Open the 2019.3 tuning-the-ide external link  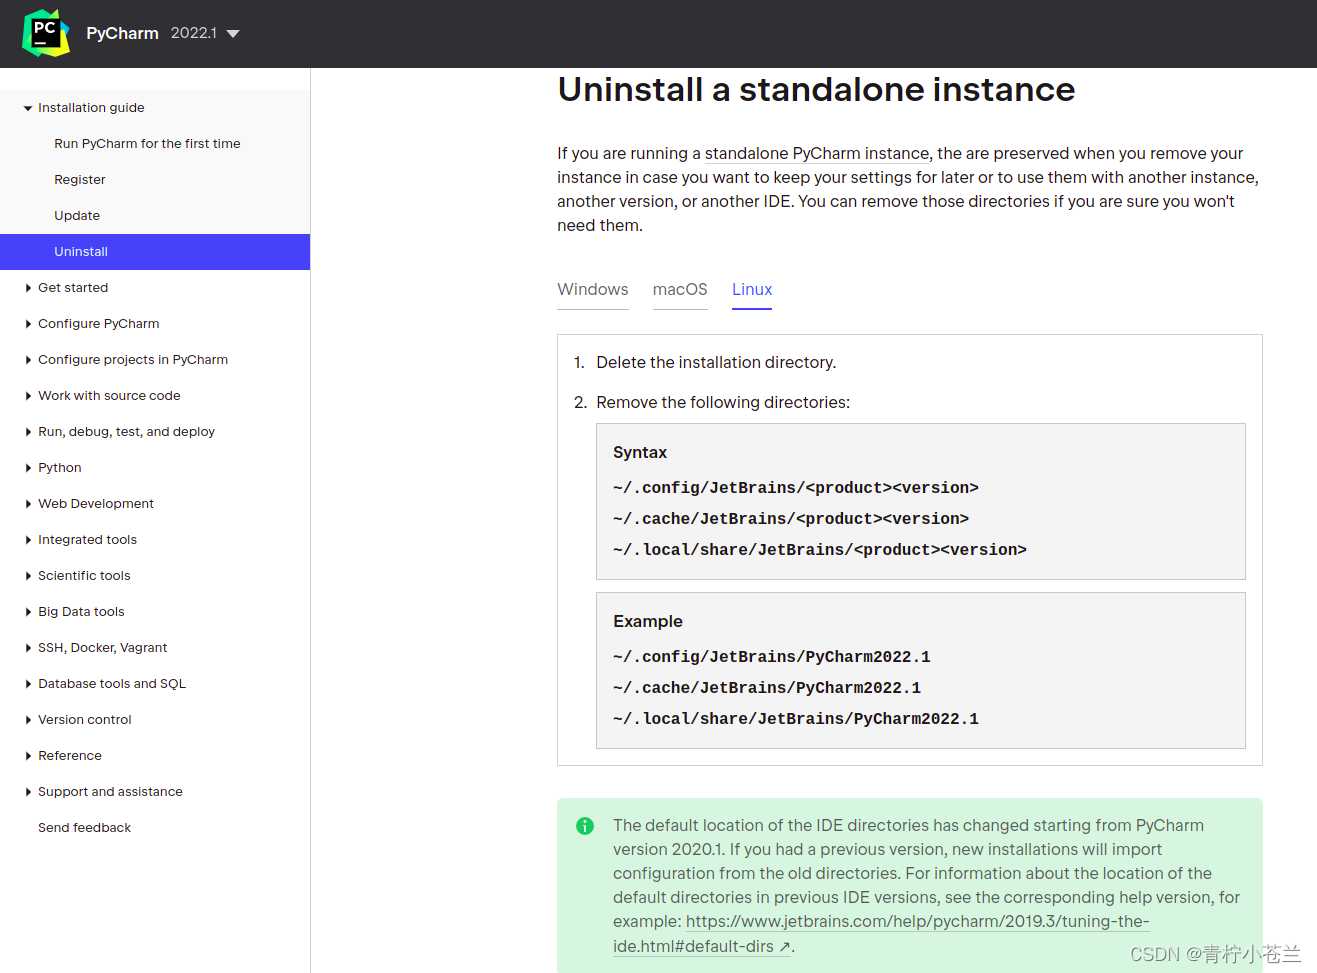click(x=917, y=921)
